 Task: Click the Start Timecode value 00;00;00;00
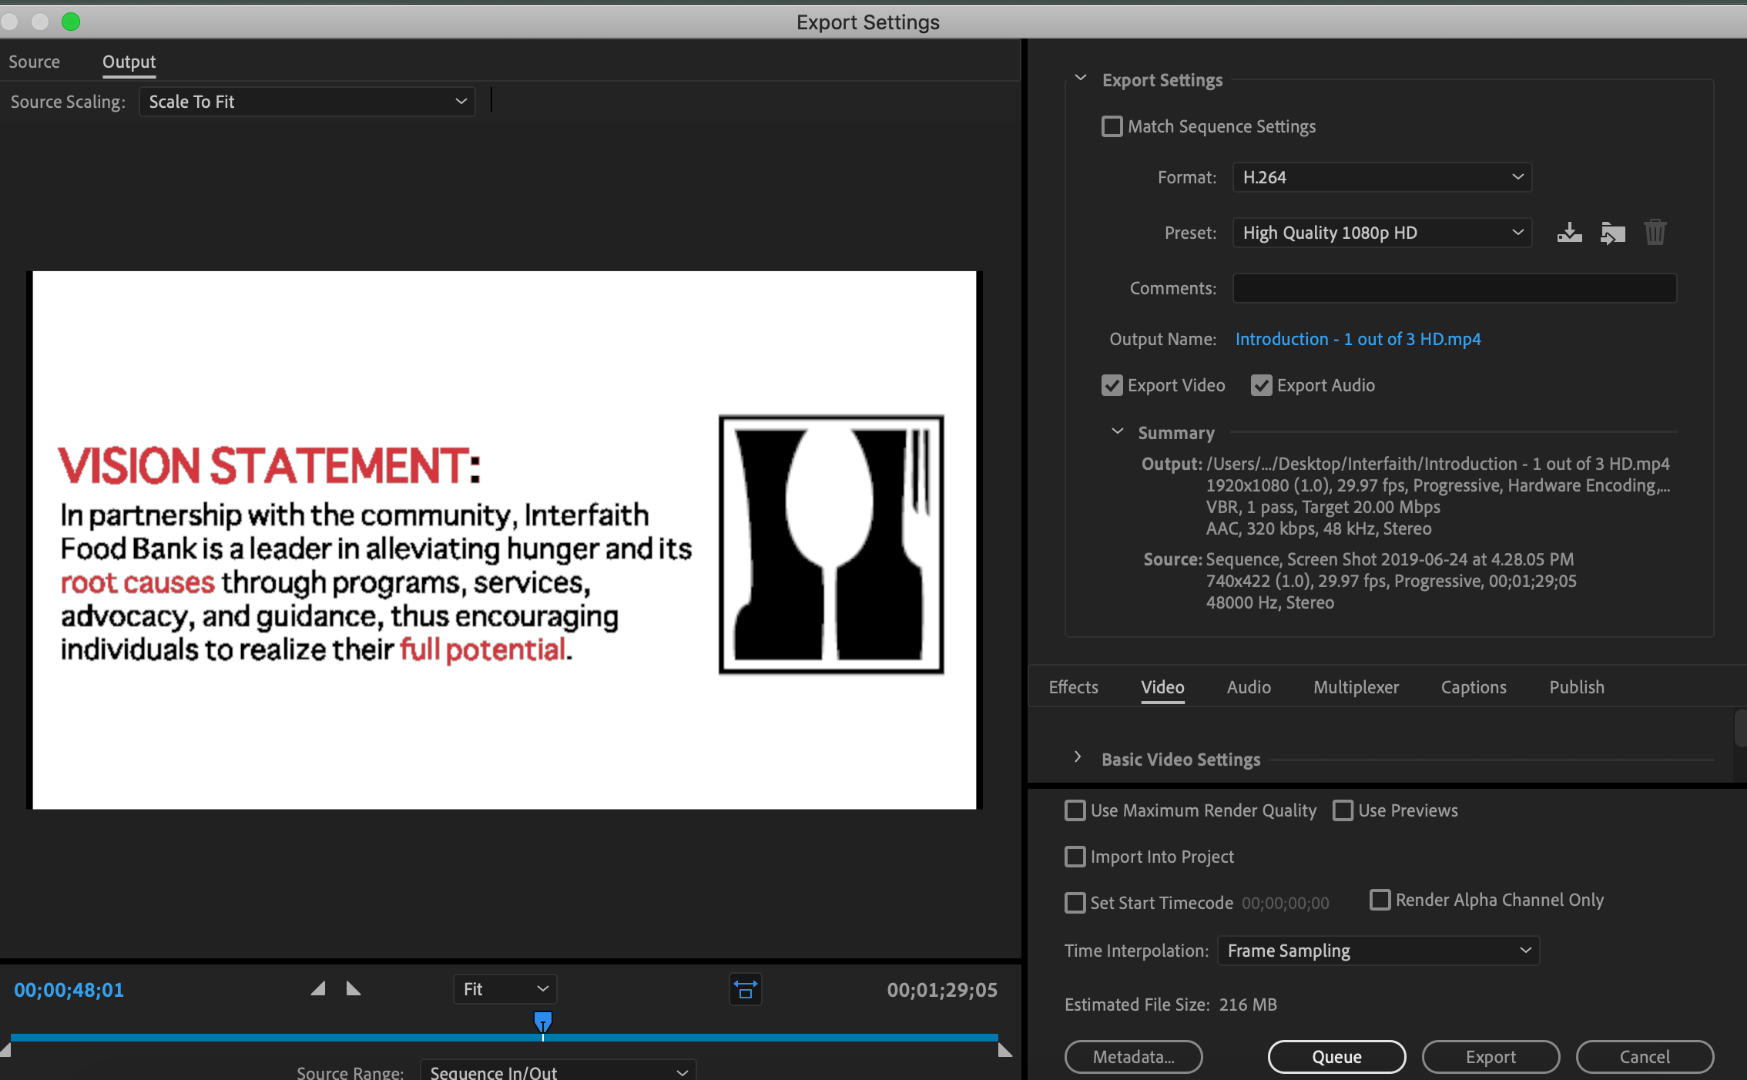(x=1285, y=903)
